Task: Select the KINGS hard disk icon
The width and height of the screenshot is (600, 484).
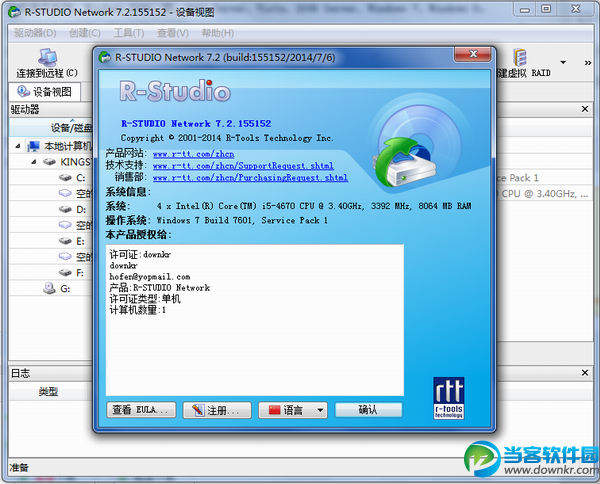Action: click(49, 162)
